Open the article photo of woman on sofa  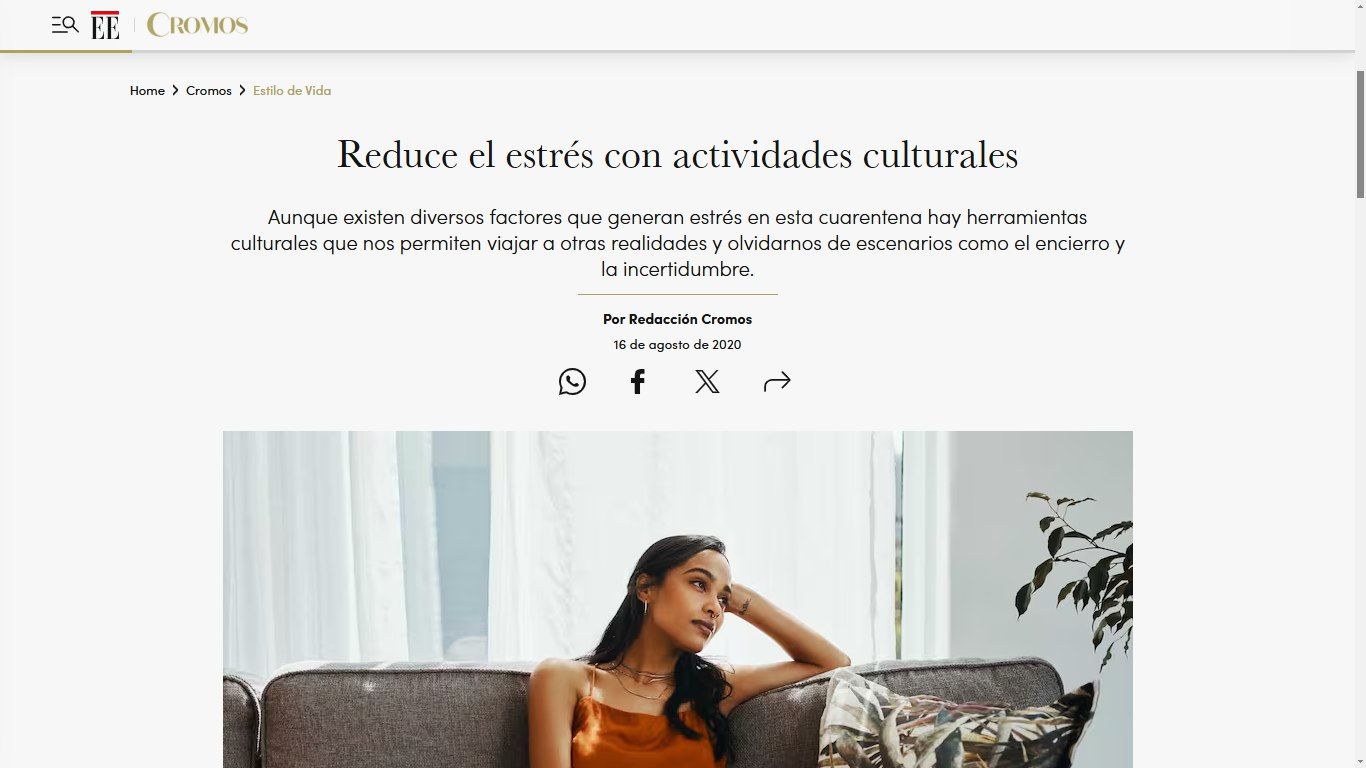677,599
